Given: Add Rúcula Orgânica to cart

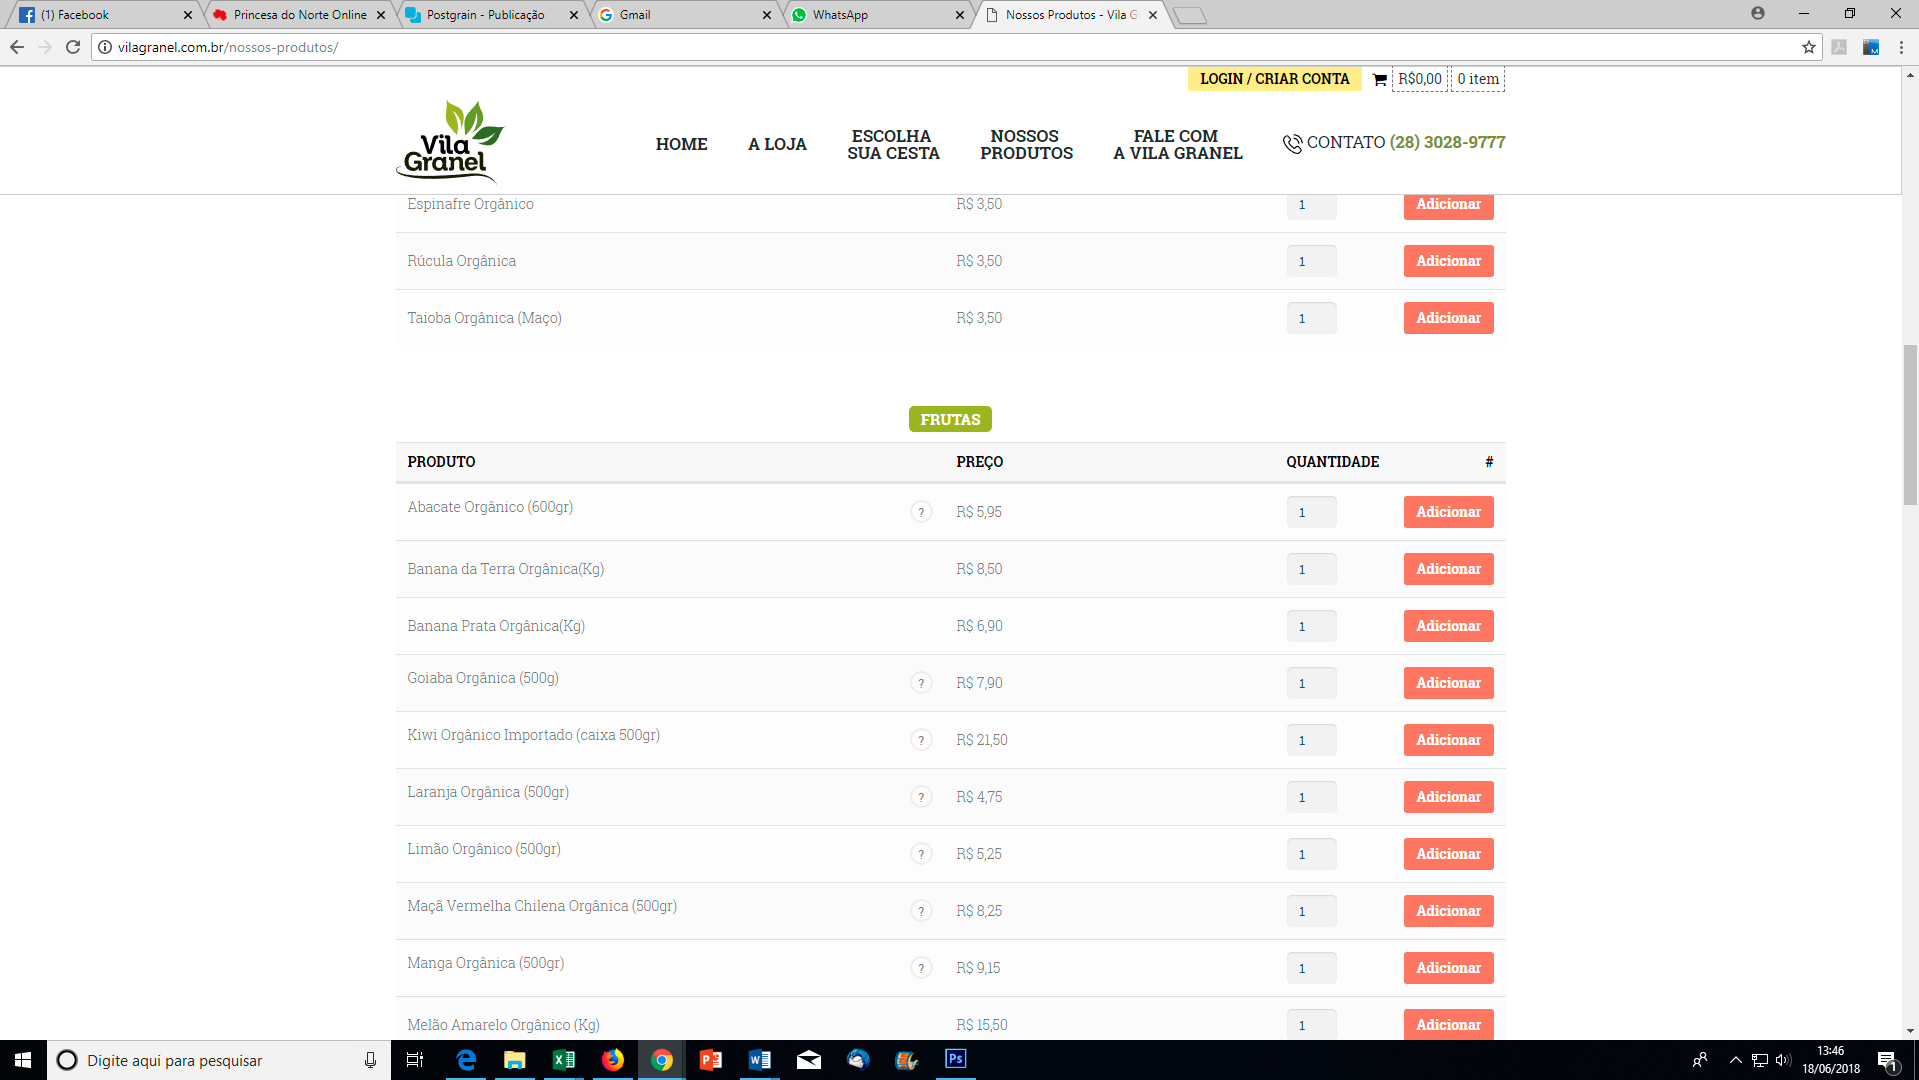Looking at the screenshot, I should coord(1448,261).
